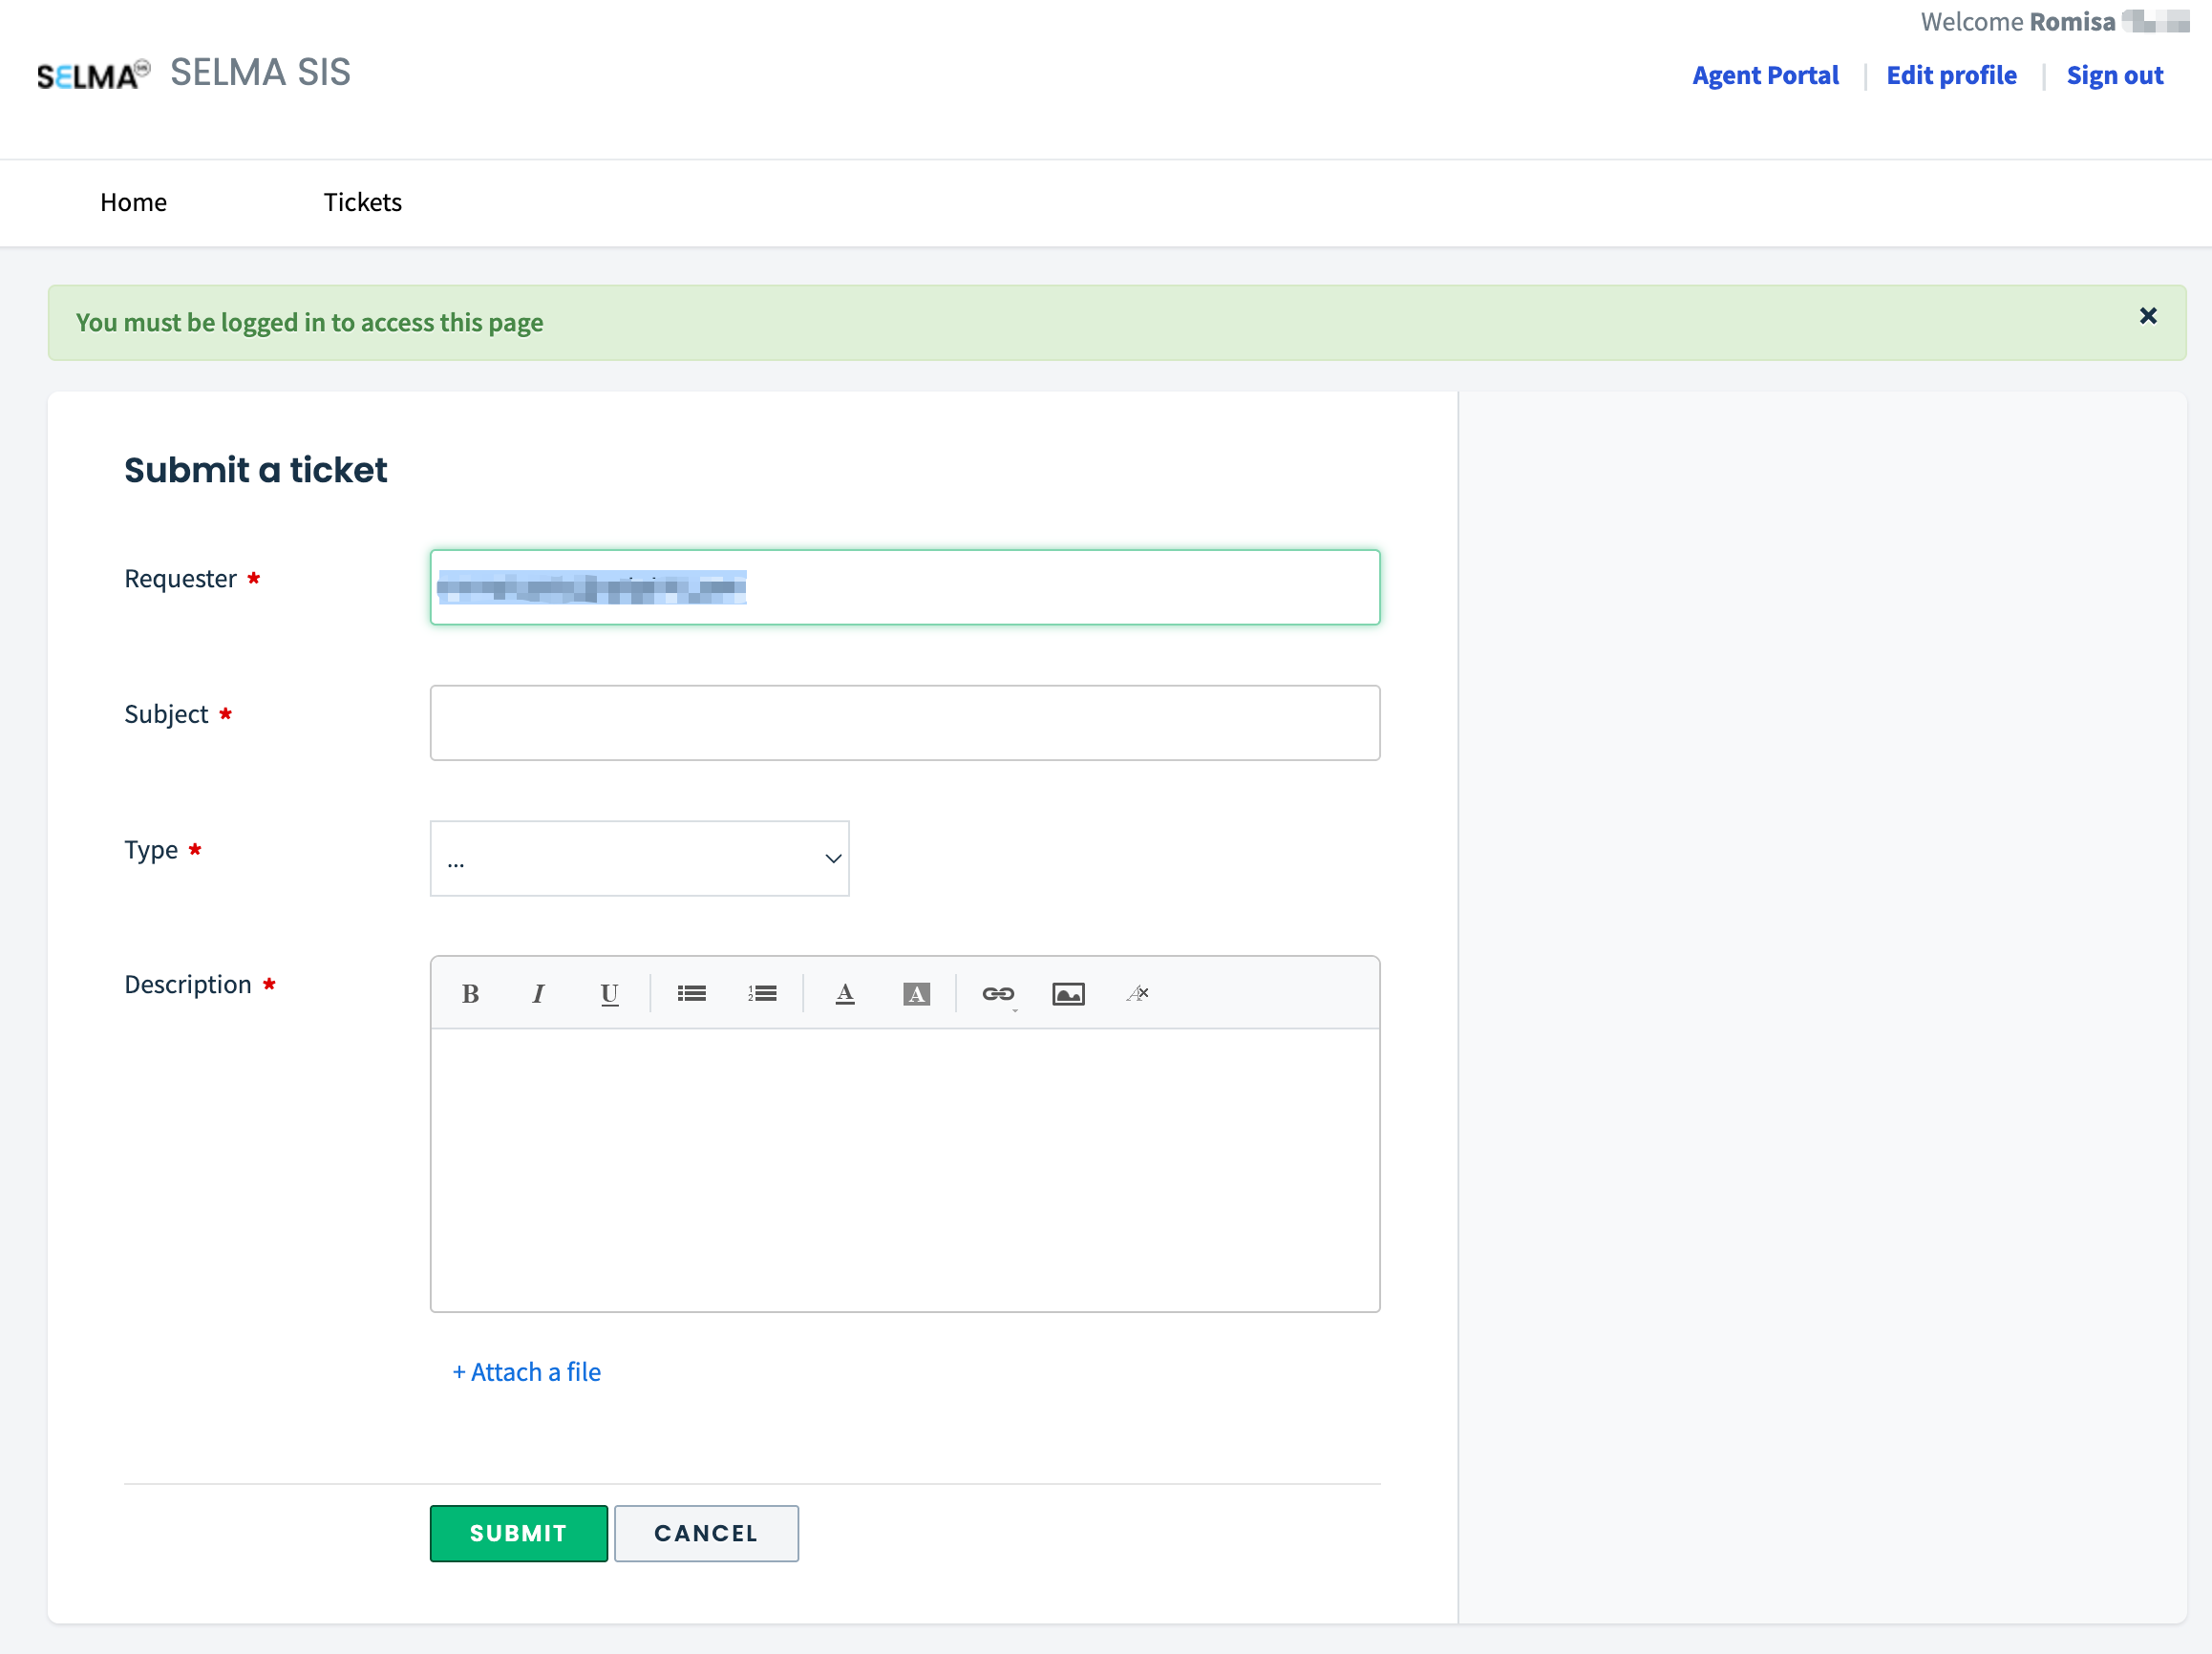Insert a bulleted list in description

691,994
